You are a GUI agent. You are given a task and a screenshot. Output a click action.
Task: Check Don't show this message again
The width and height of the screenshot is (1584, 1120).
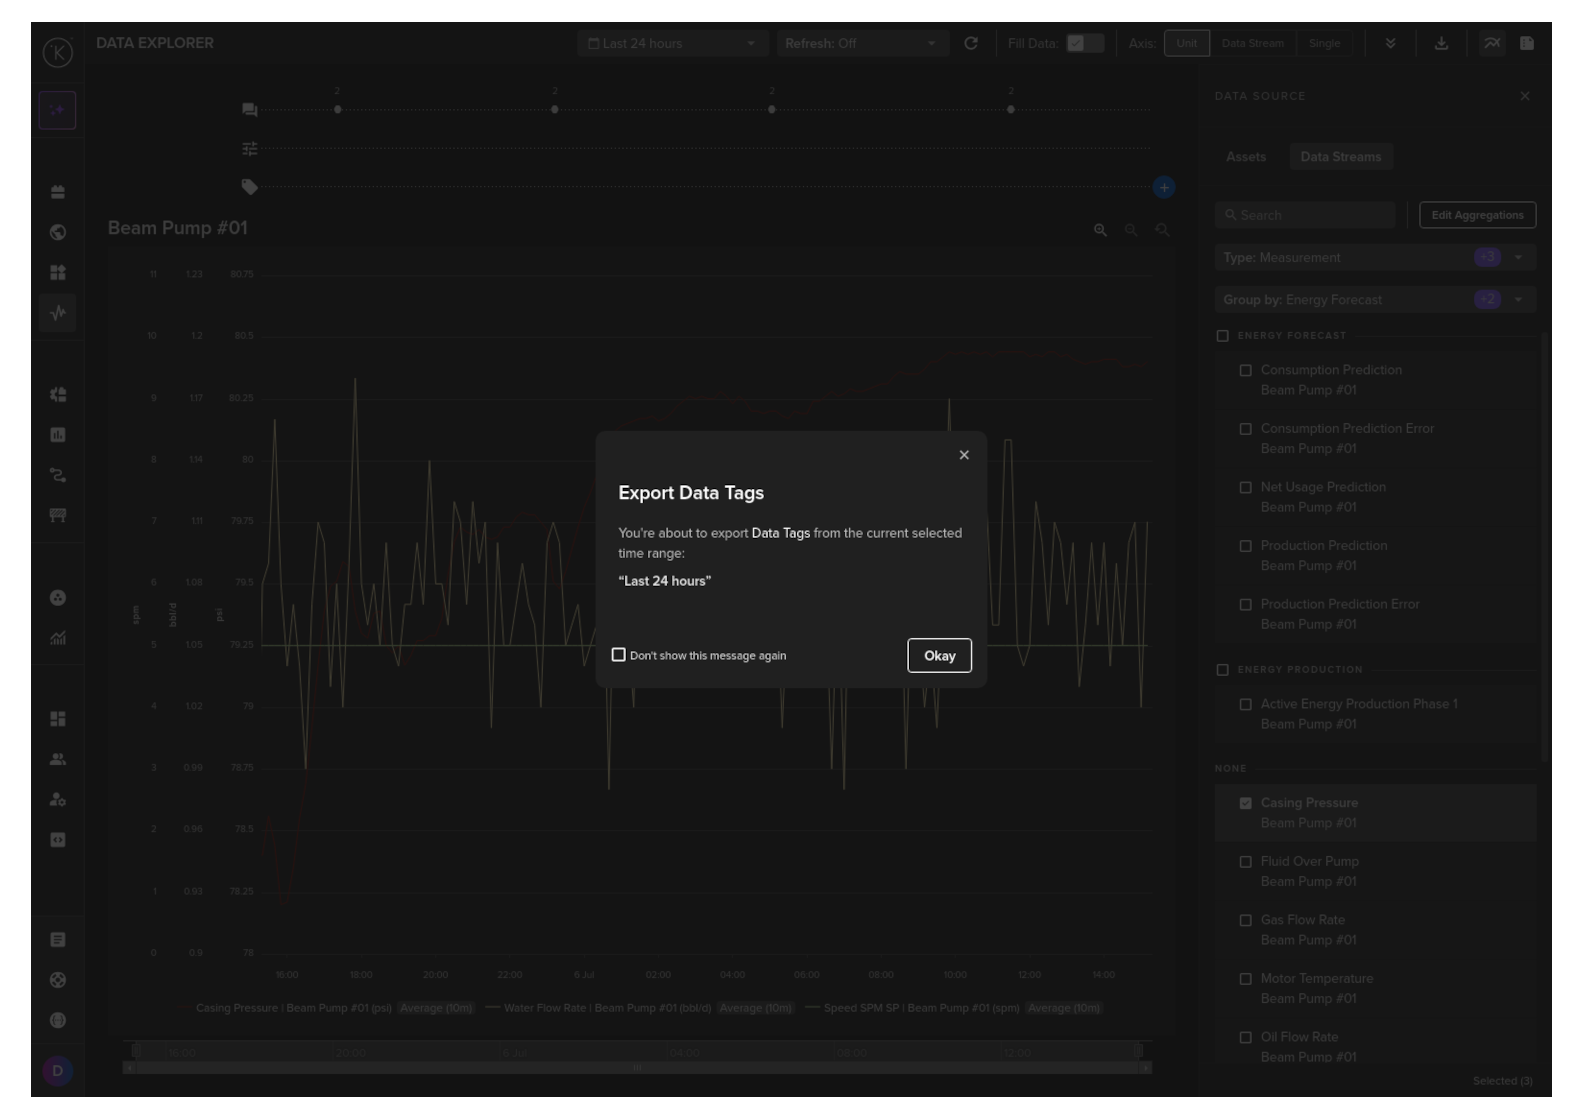(619, 655)
